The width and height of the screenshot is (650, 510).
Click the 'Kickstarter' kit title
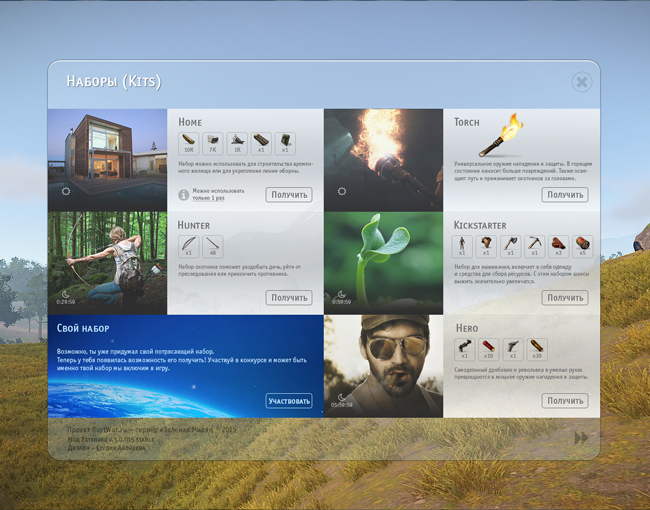[x=480, y=225]
